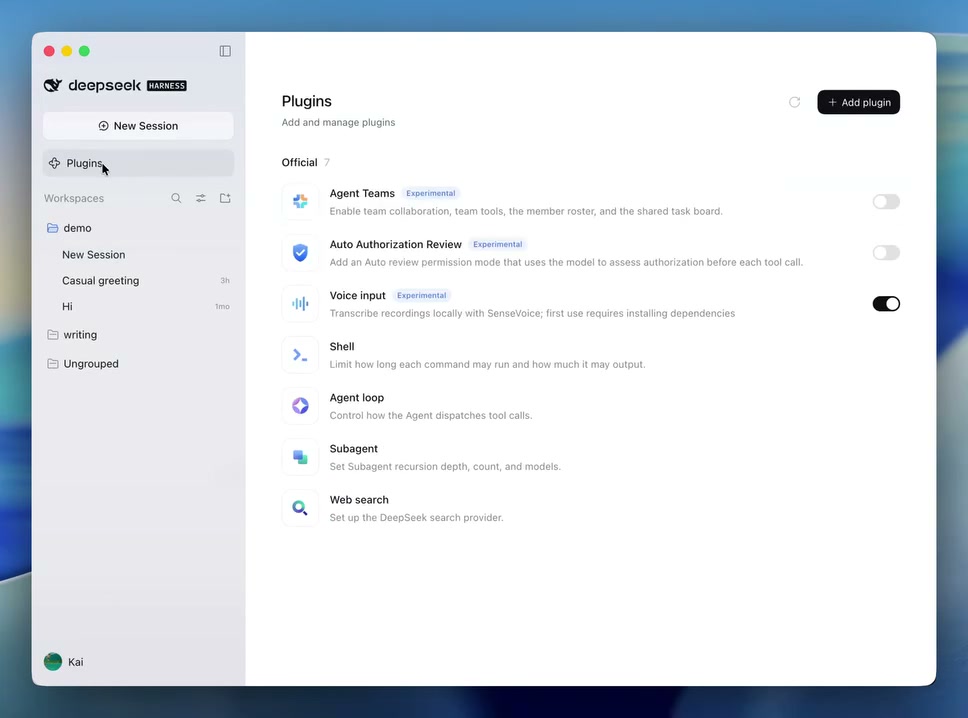Screen dimensions: 968x718
Task: Open the Web search plugin title
Action: click(359, 500)
